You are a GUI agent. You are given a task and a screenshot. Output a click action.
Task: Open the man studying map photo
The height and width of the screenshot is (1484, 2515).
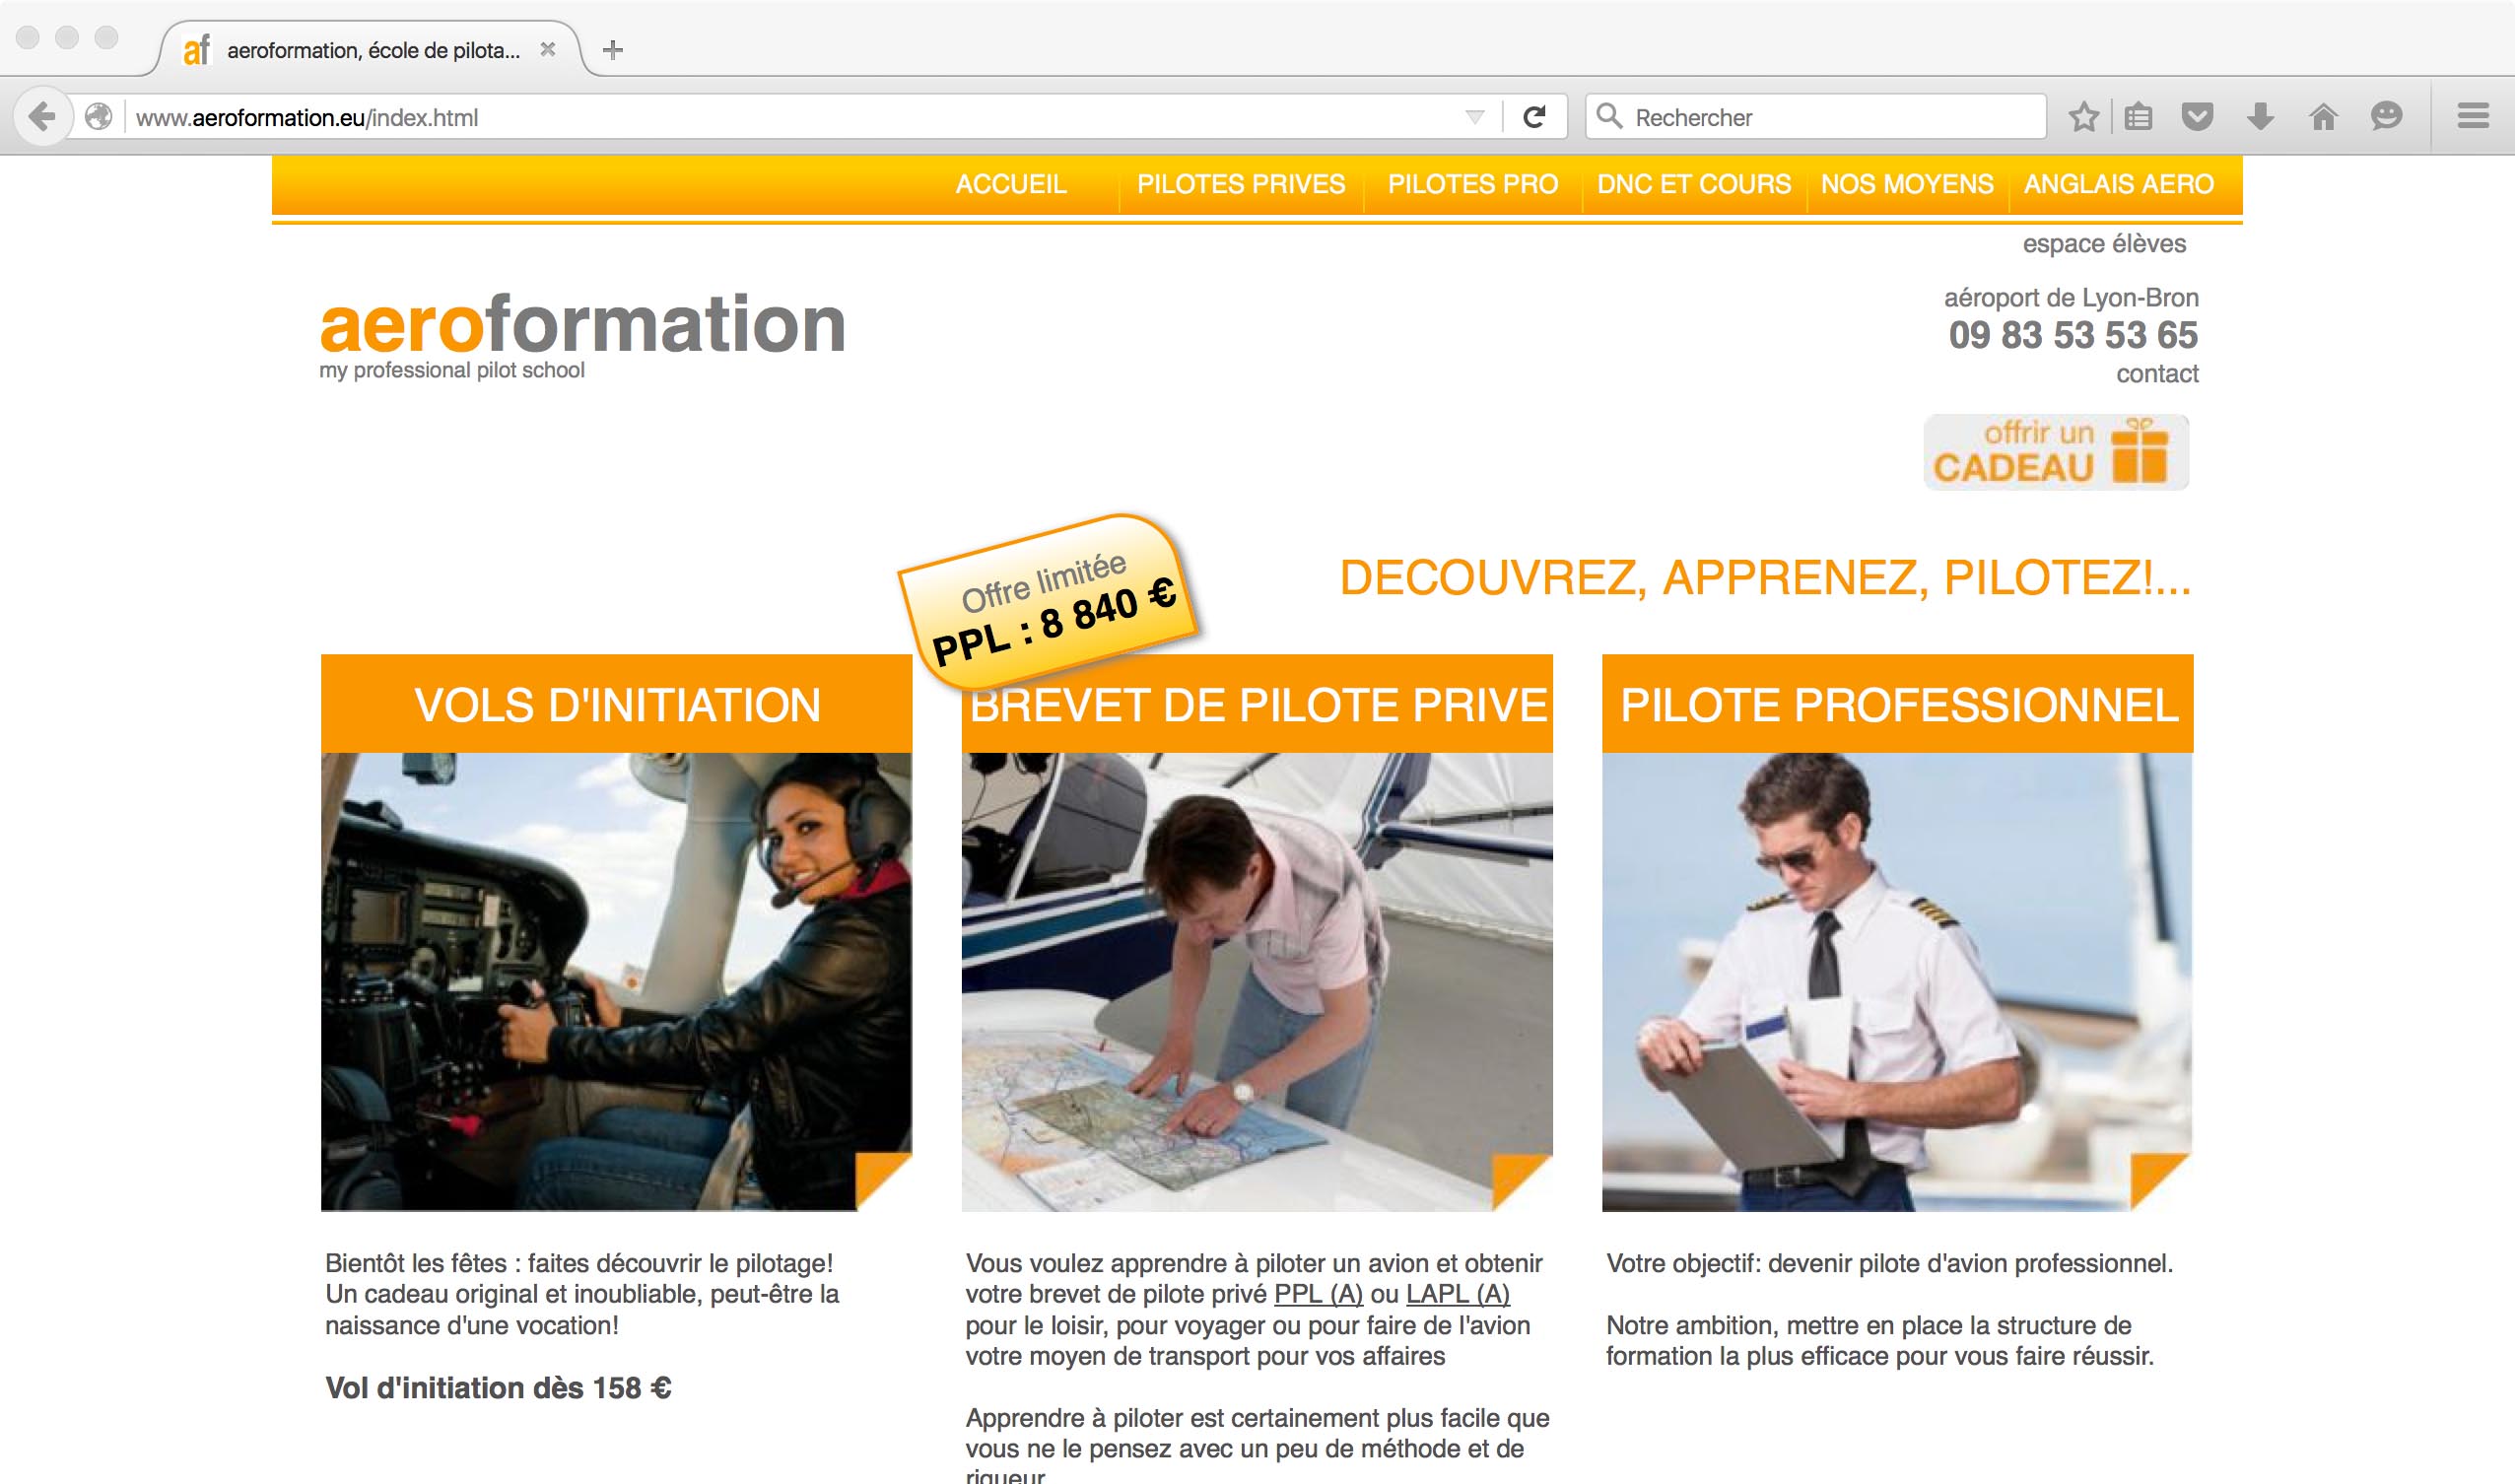pyautogui.click(x=1257, y=982)
